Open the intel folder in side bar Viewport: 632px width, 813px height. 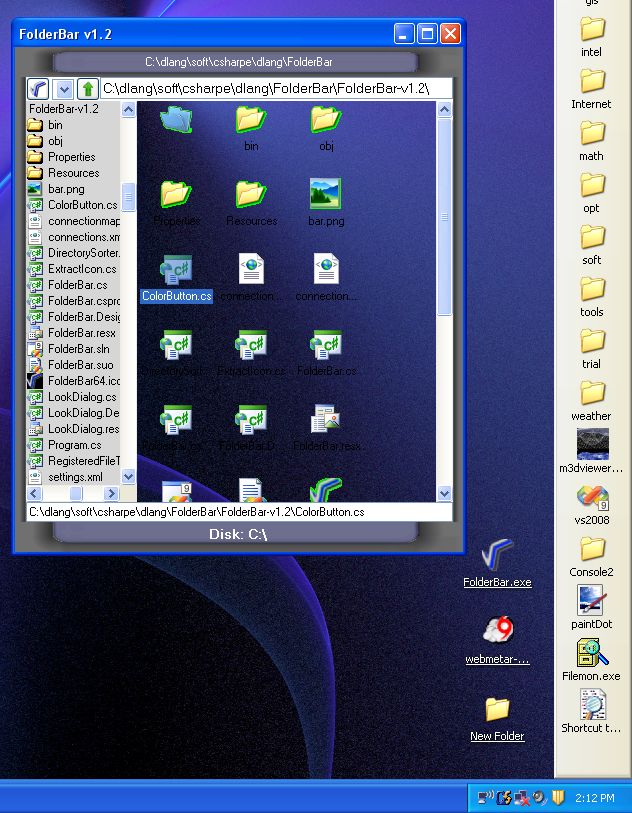click(x=592, y=36)
